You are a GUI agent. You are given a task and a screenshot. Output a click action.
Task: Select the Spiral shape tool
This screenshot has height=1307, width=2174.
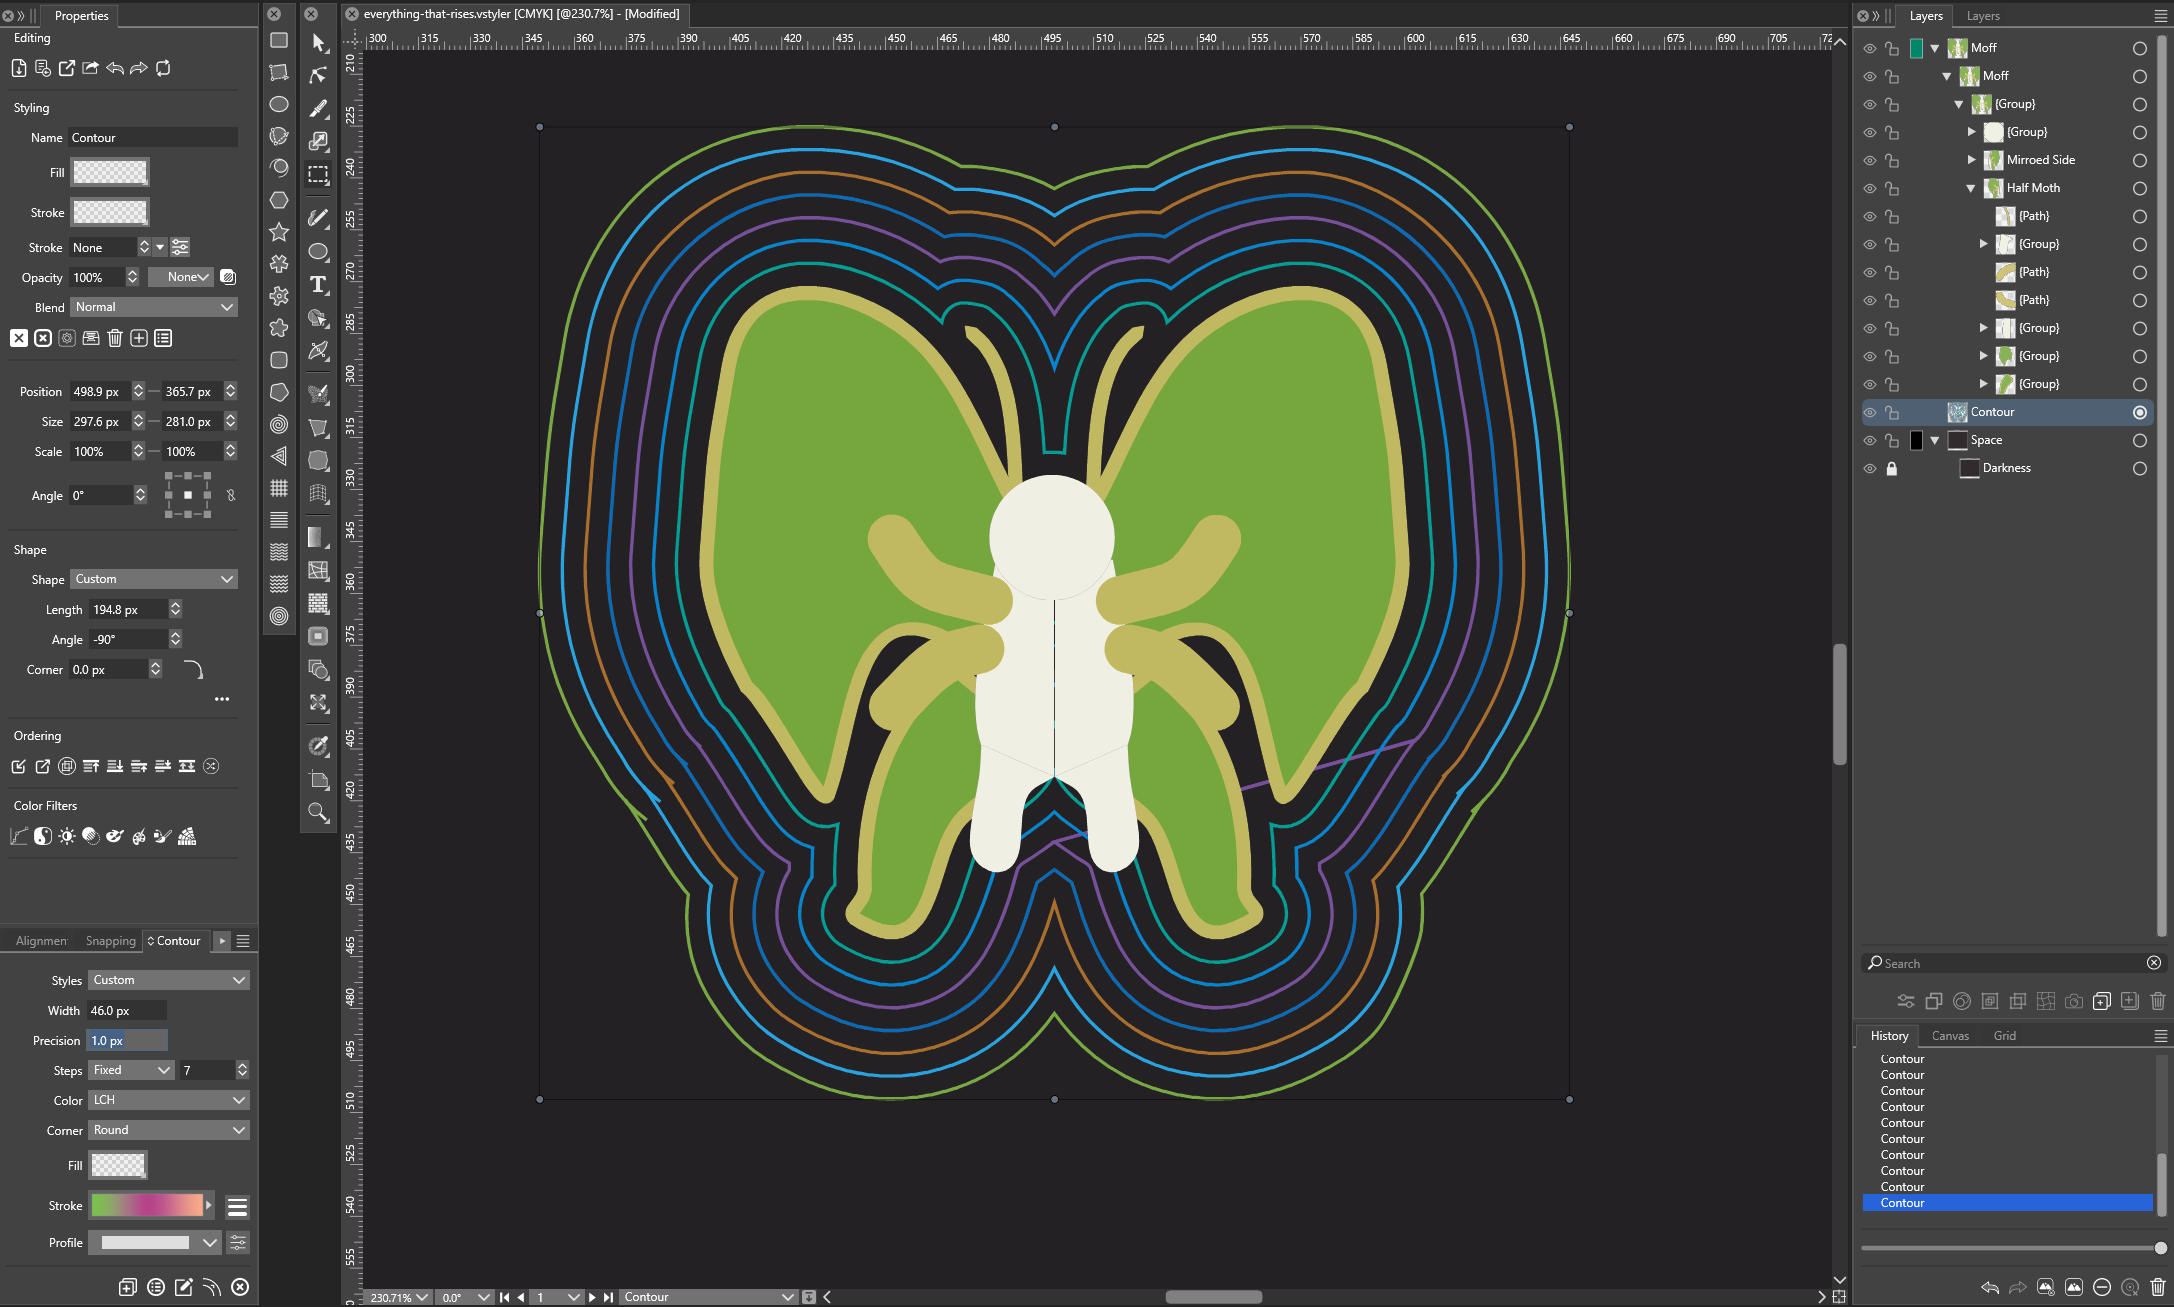pos(279,424)
